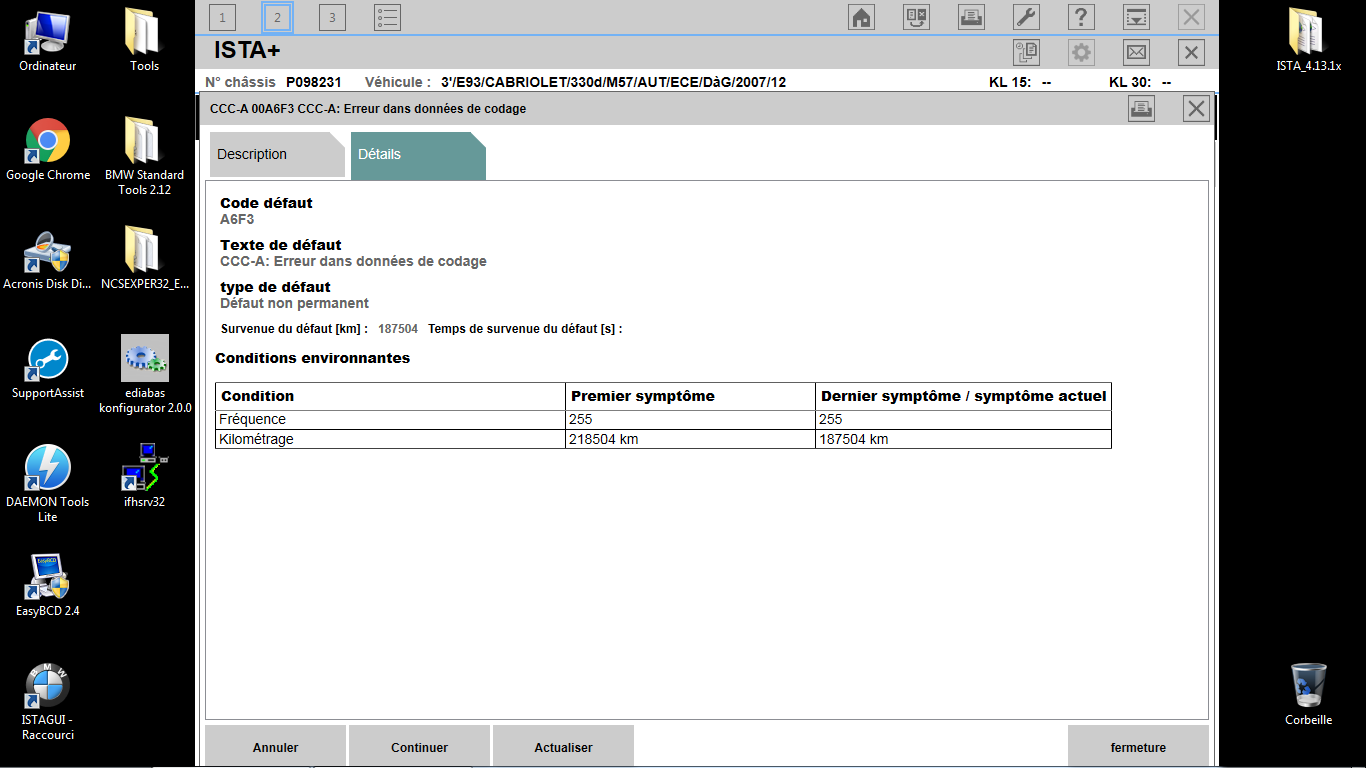This screenshot has width=1366, height=768.
Task: Click the Continuer button
Action: pos(420,747)
